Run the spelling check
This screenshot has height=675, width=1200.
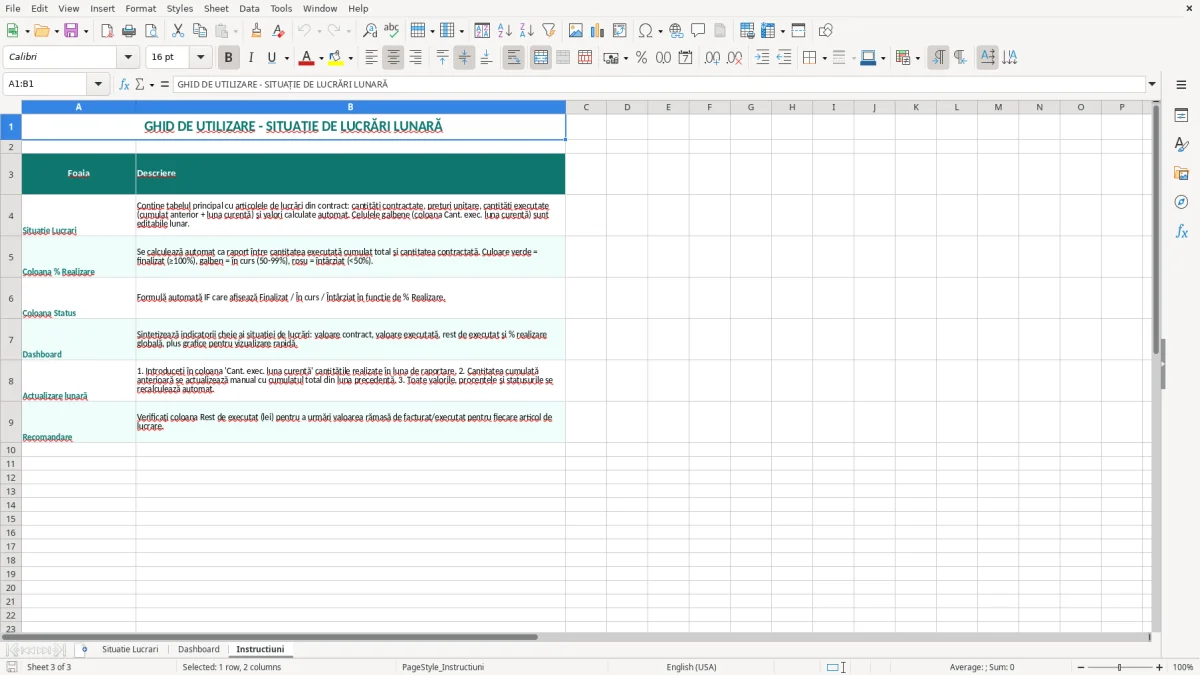pos(392,31)
